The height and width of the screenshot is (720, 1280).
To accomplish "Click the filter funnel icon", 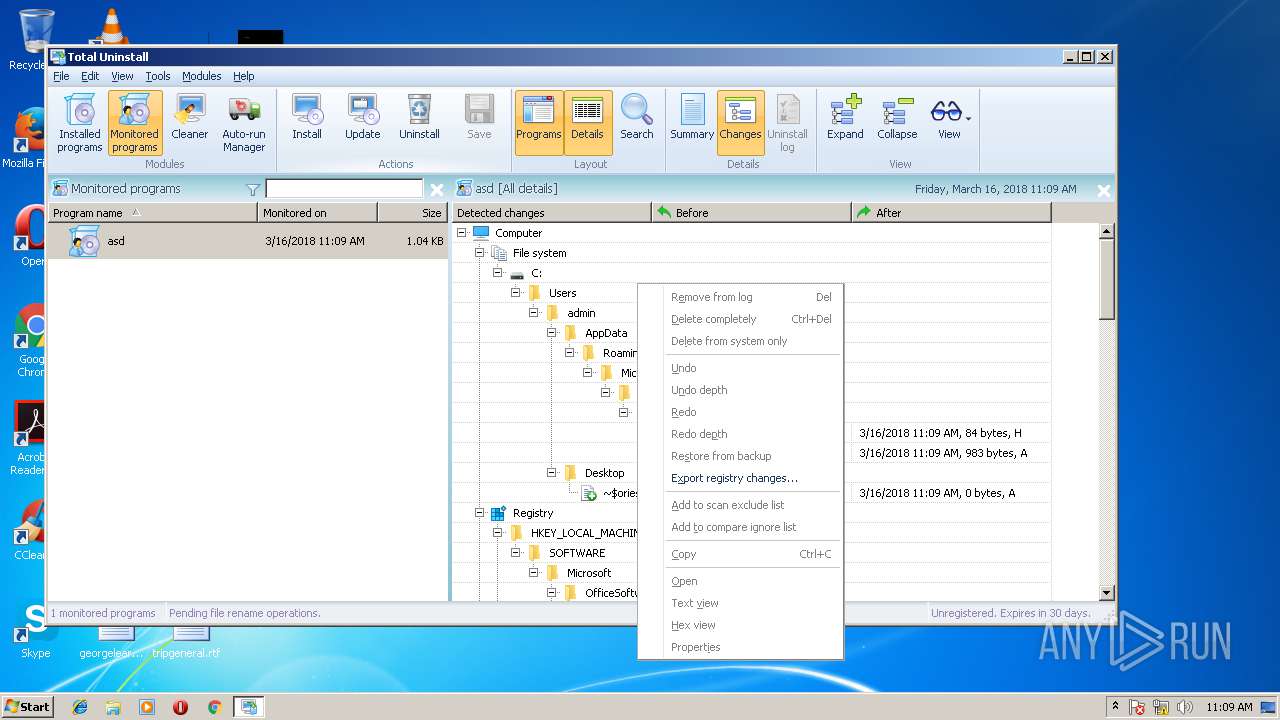I will [253, 189].
